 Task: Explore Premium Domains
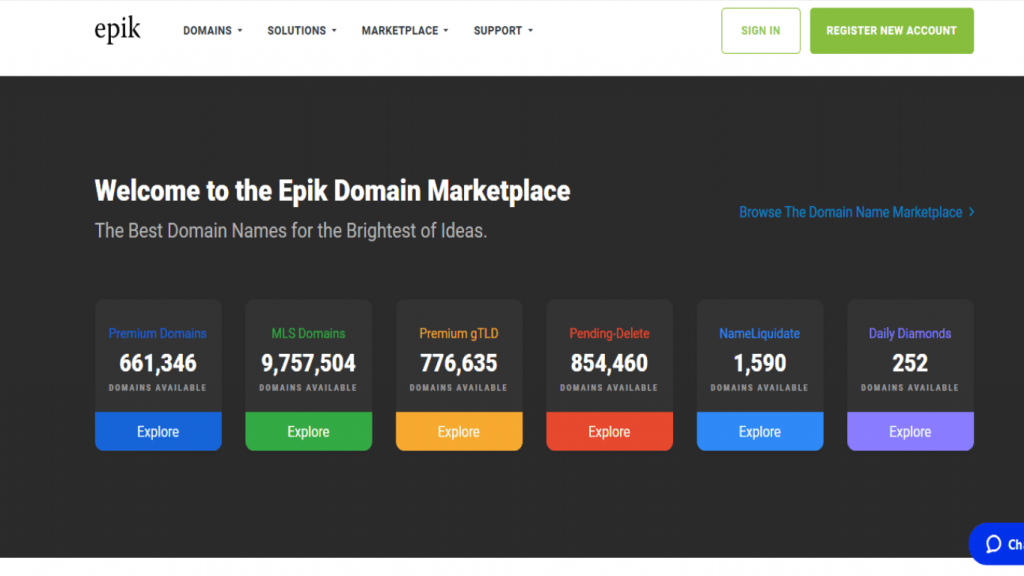(158, 431)
